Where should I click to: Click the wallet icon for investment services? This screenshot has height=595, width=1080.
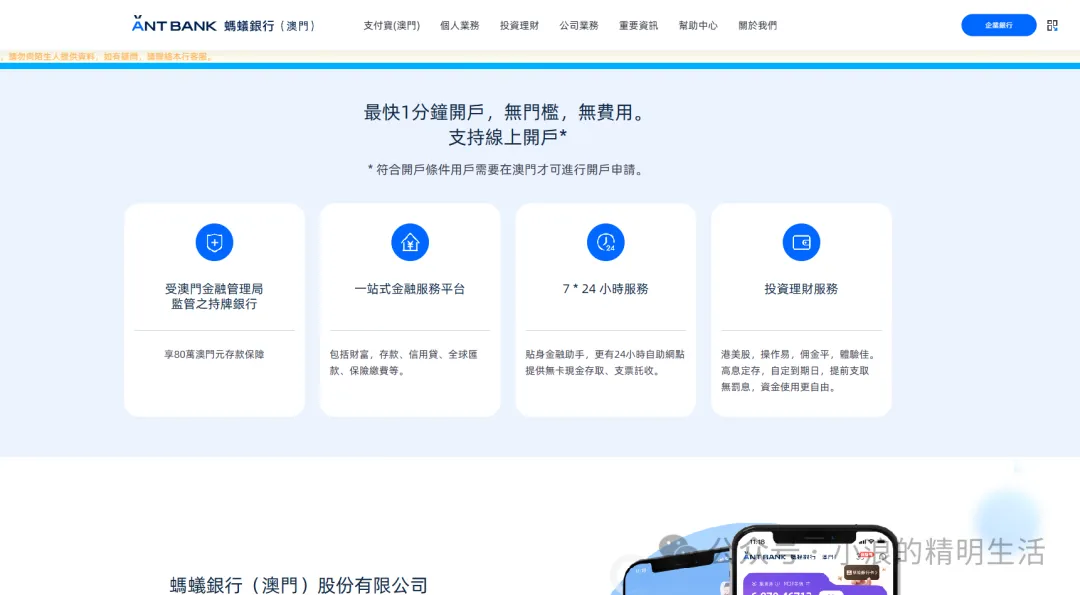pos(801,242)
